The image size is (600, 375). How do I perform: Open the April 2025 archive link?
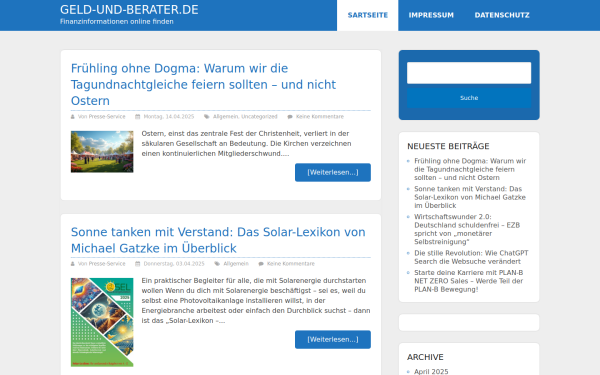[431, 372]
